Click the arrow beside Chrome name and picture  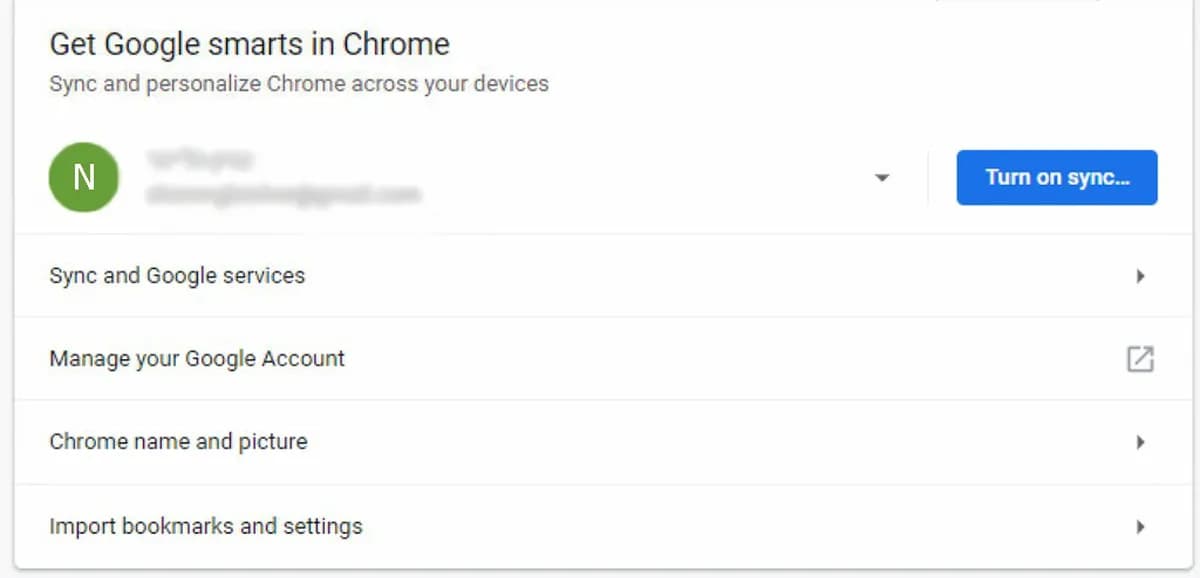[x=1140, y=442]
